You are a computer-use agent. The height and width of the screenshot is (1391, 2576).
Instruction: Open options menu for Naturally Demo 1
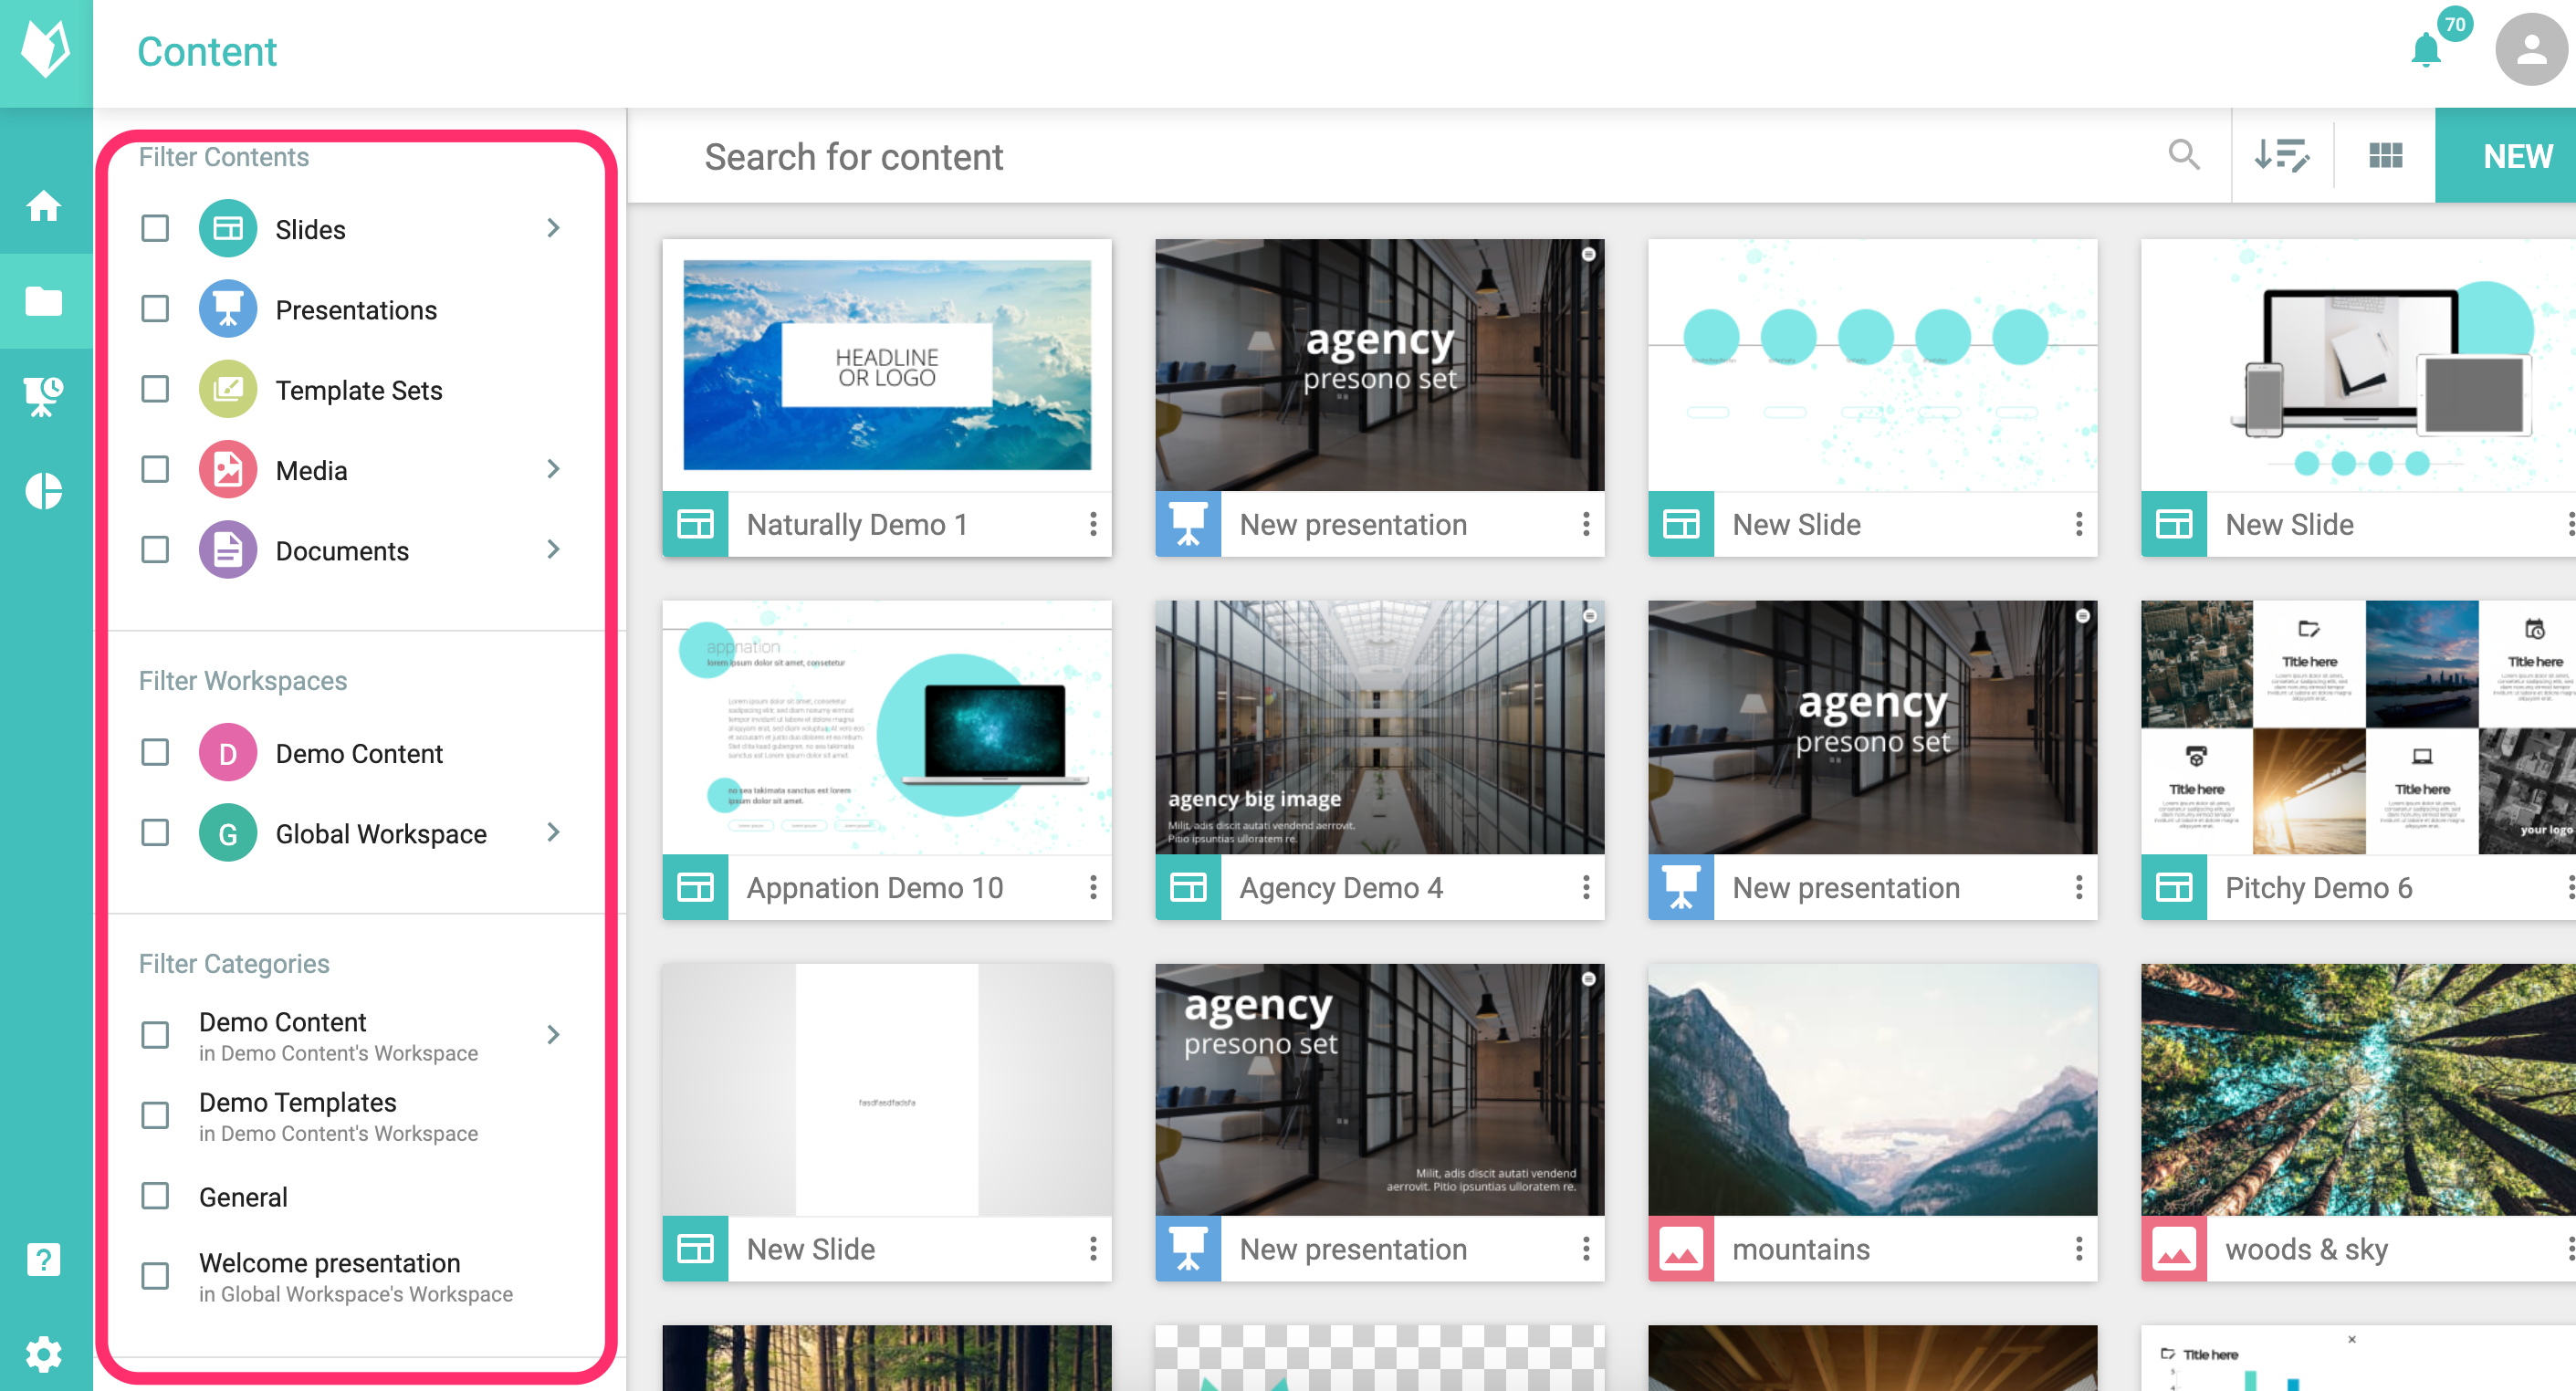click(x=1093, y=524)
